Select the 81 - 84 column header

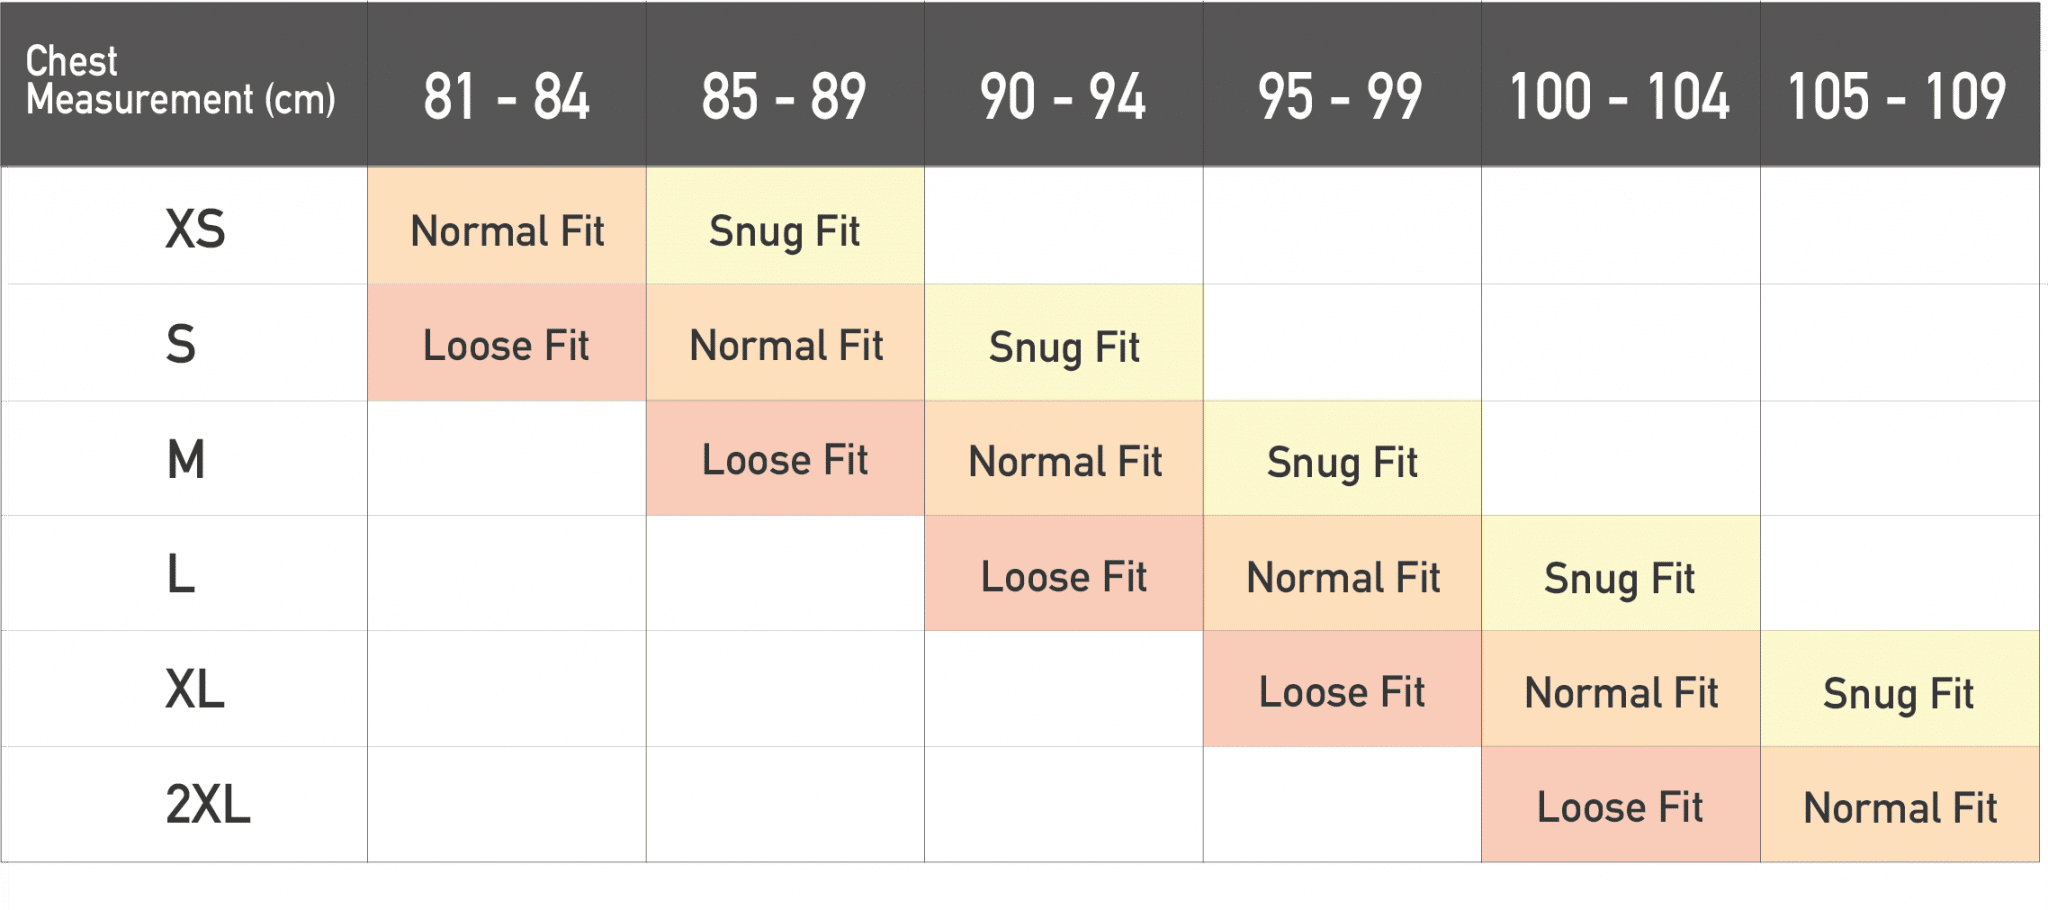pyautogui.click(x=506, y=97)
